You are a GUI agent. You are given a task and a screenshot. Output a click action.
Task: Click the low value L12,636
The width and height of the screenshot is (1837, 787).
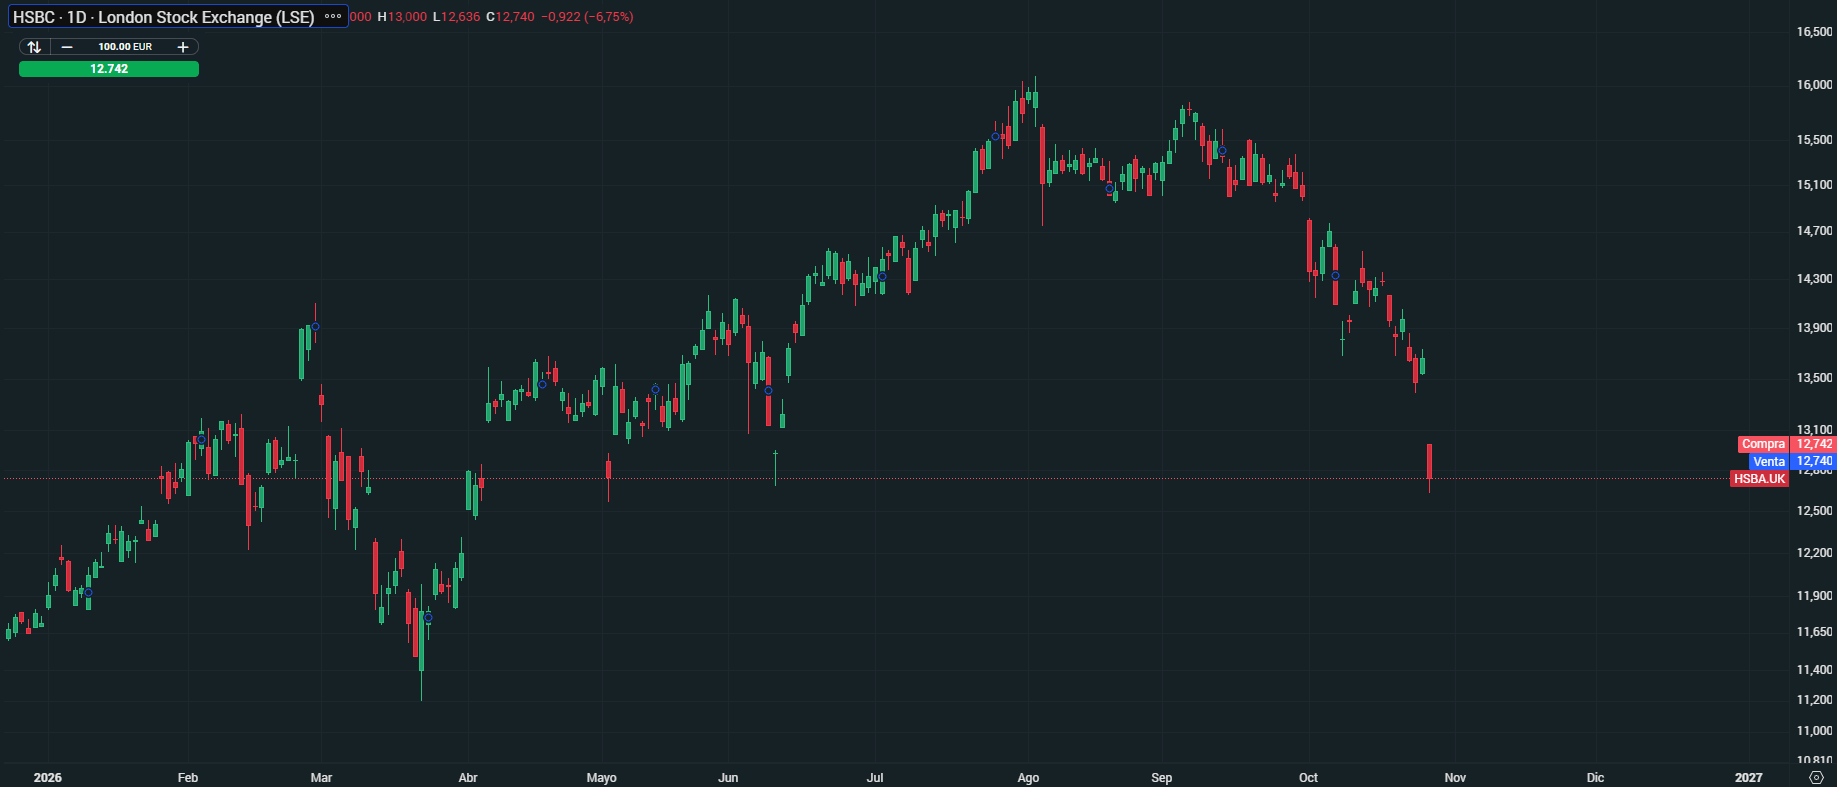point(456,17)
